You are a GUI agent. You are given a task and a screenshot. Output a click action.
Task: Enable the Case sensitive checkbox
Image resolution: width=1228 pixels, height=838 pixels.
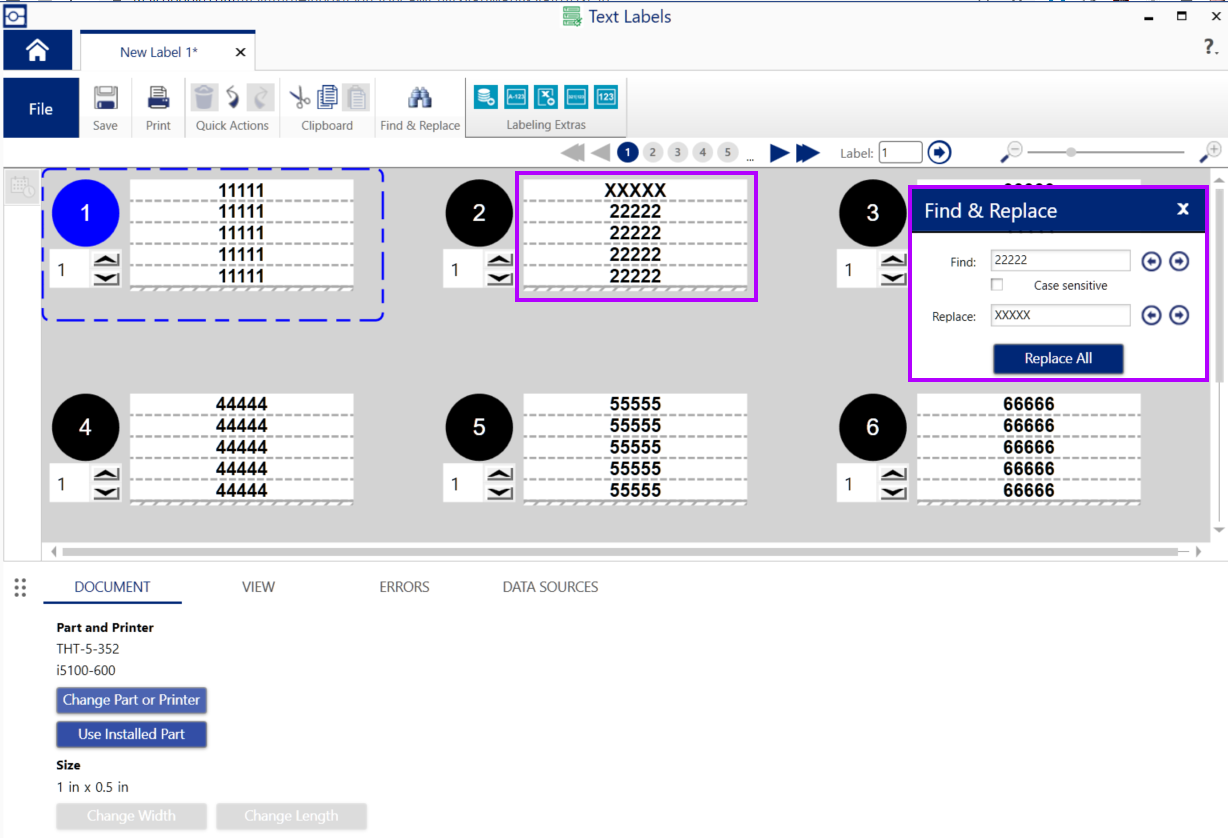click(x=997, y=285)
